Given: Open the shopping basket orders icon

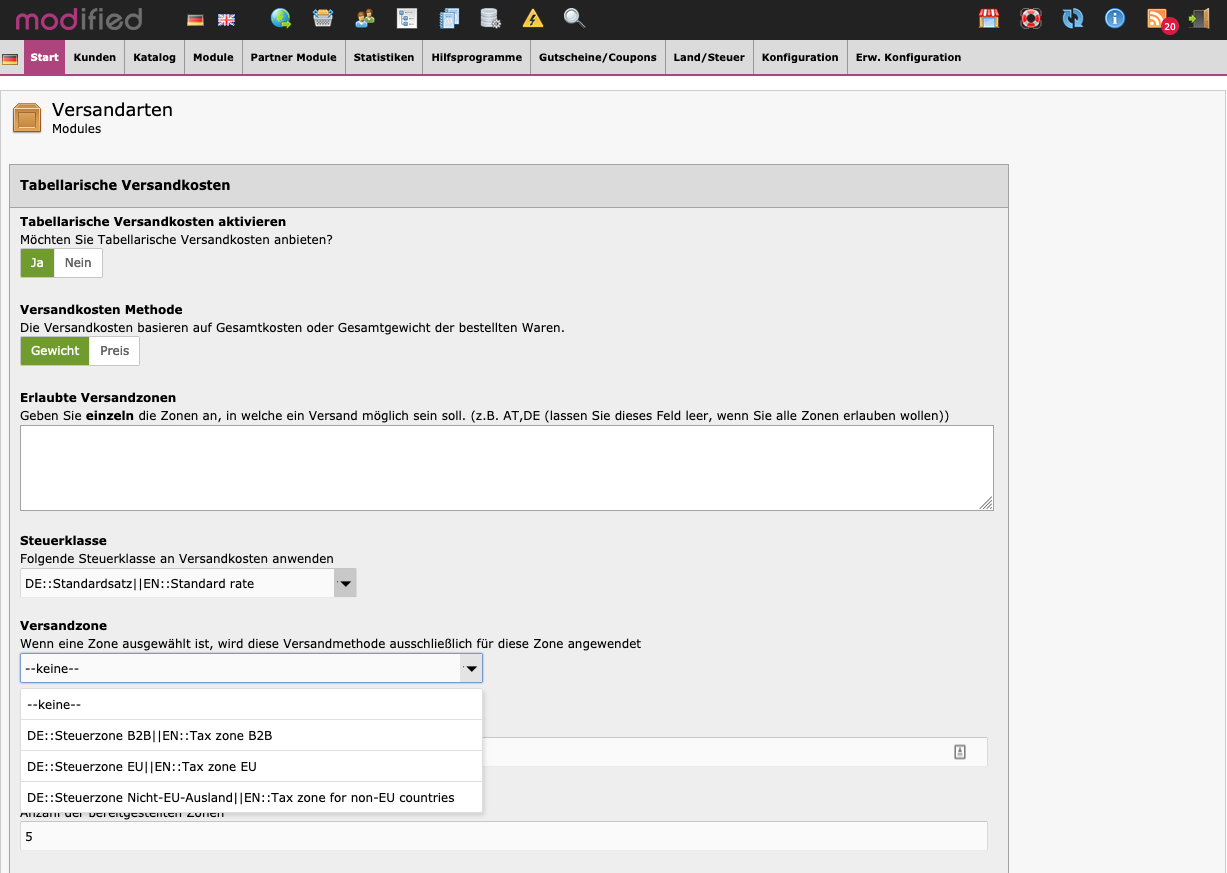Looking at the screenshot, I should pyautogui.click(x=323, y=18).
